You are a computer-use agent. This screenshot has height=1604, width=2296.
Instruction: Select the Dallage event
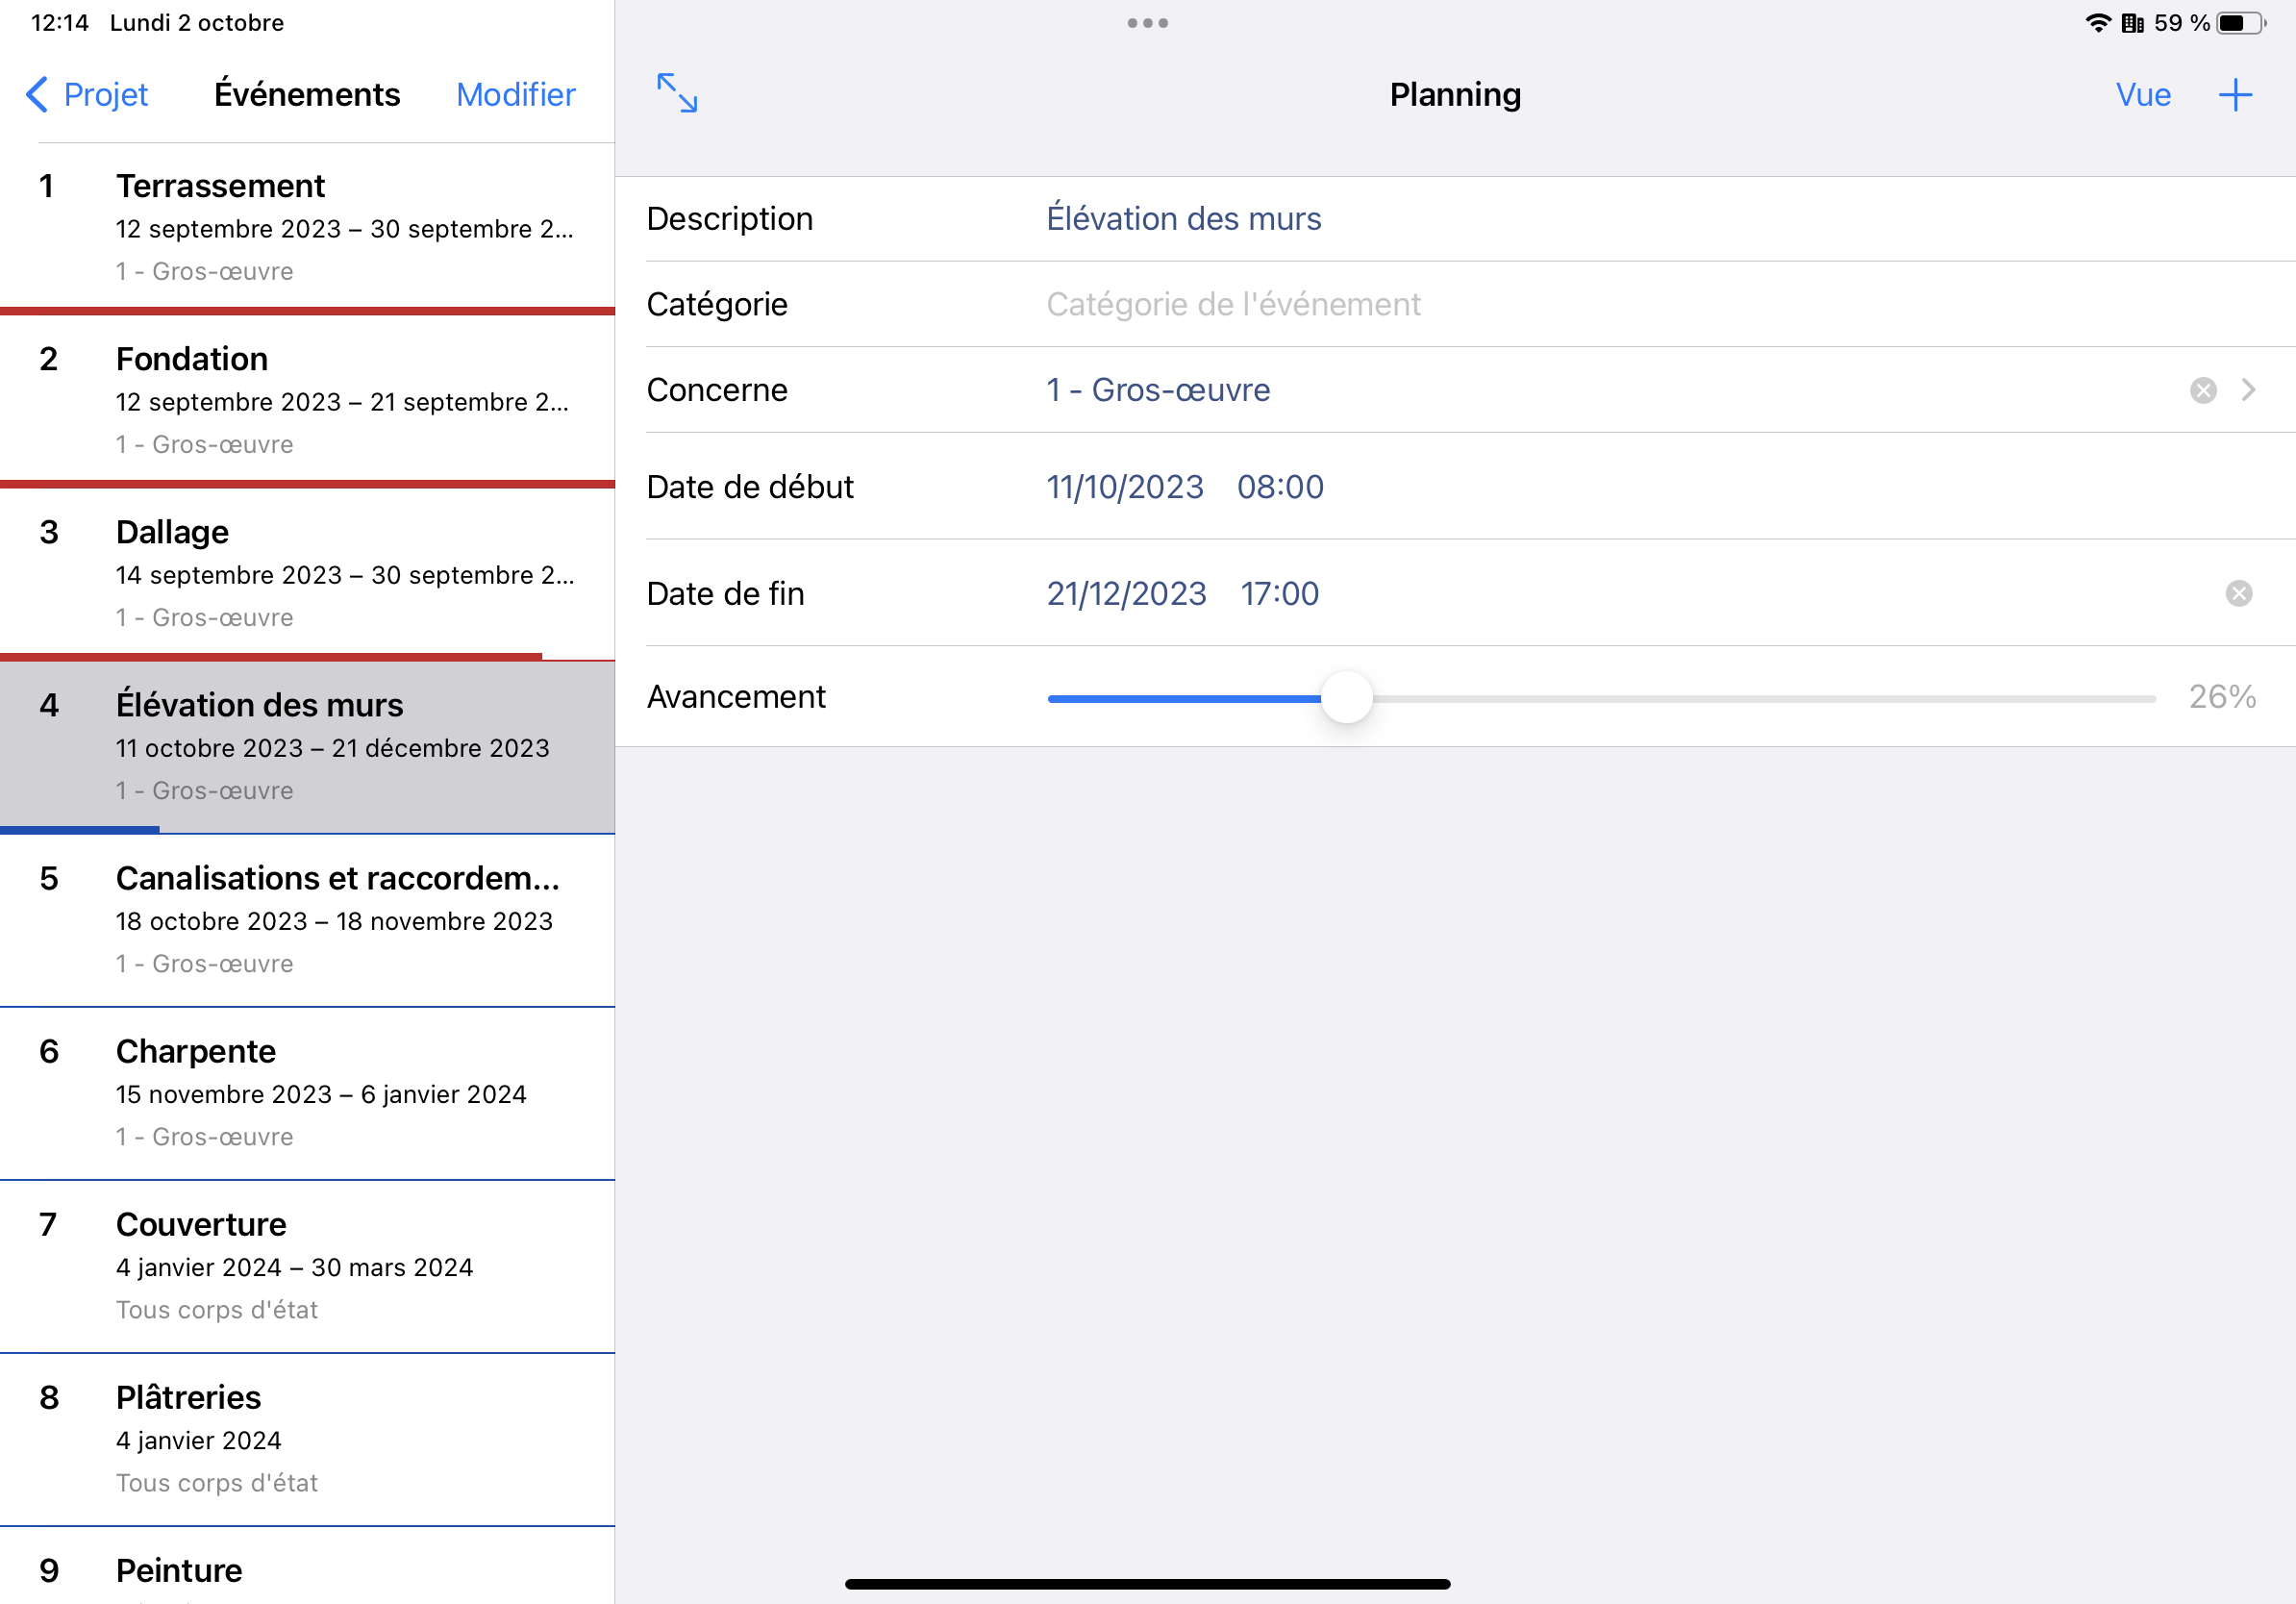307,573
